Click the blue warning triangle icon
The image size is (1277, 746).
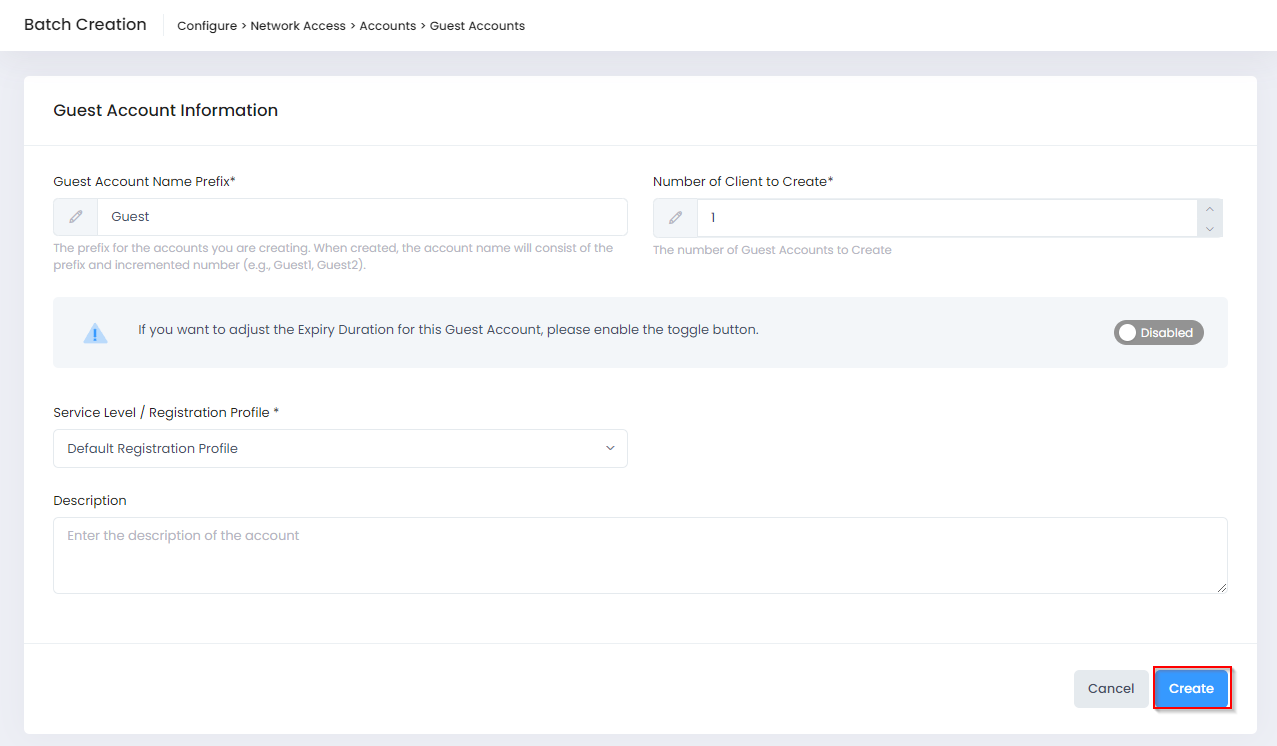click(95, 333)
